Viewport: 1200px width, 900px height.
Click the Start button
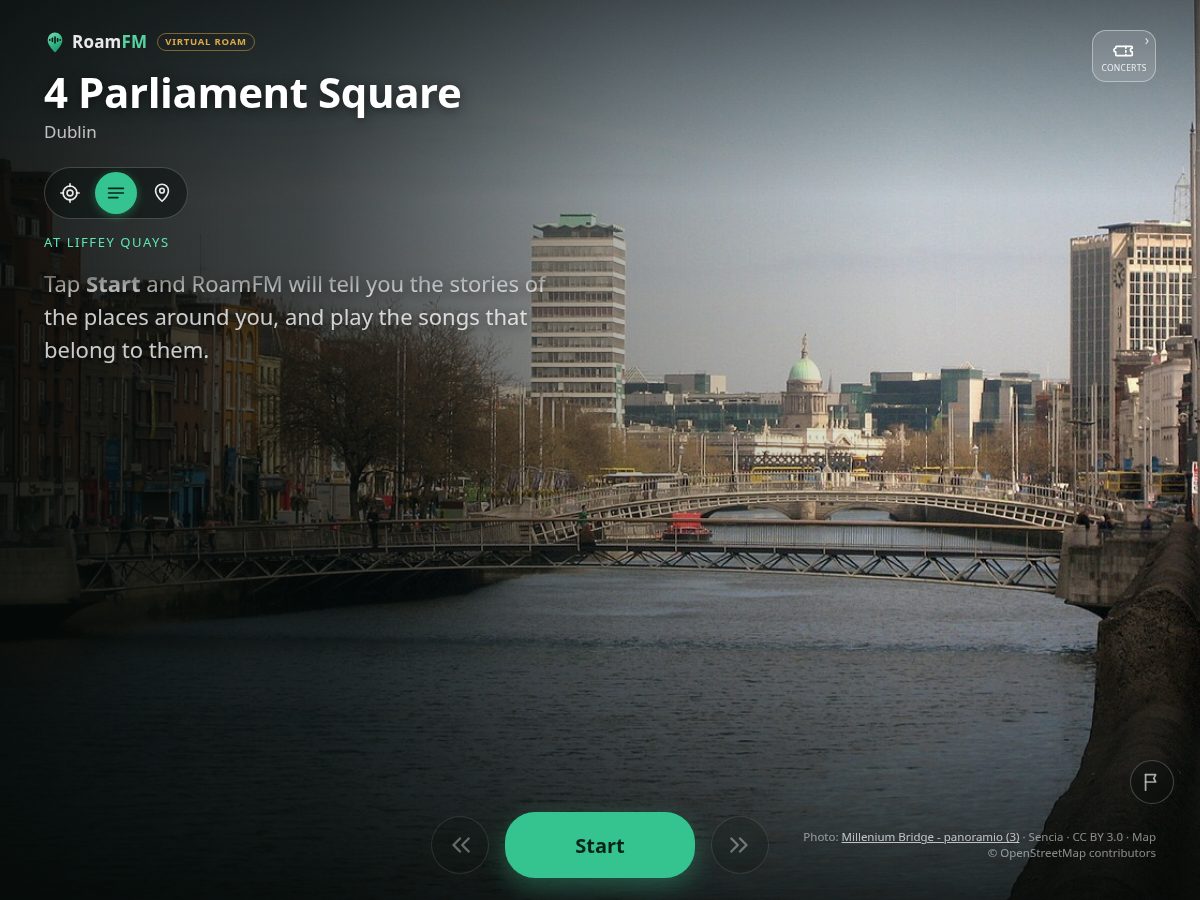point(600,845)
